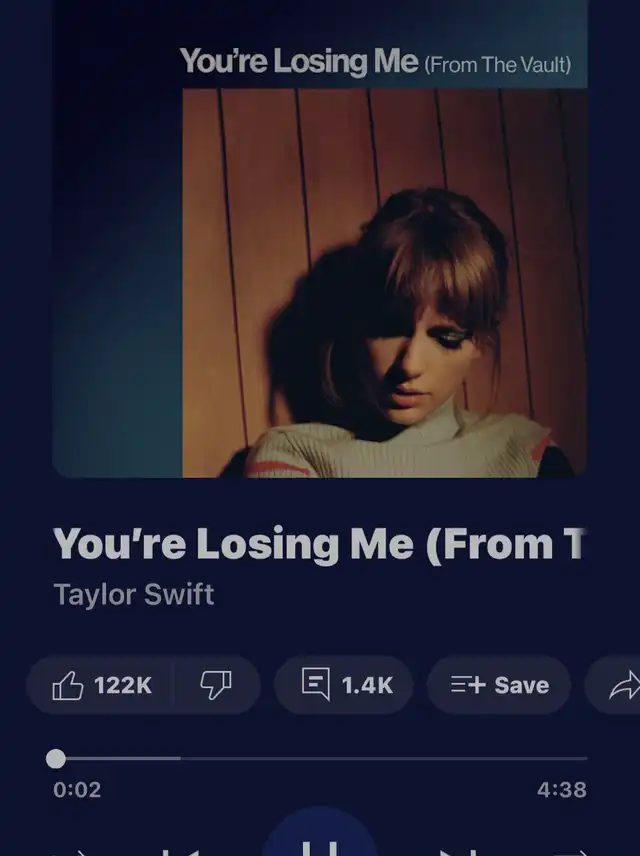
Task: Dislike the song with thumbs down
Action: [x=216, y=685]
